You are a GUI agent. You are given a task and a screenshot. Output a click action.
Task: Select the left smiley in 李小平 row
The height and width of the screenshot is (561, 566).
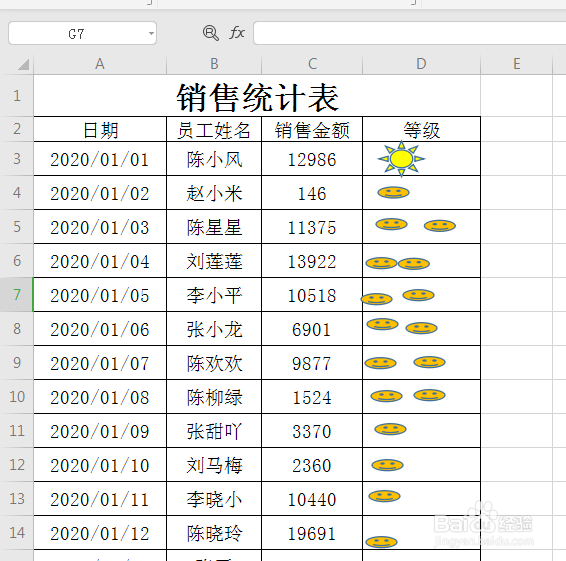[x=376, y=299]
